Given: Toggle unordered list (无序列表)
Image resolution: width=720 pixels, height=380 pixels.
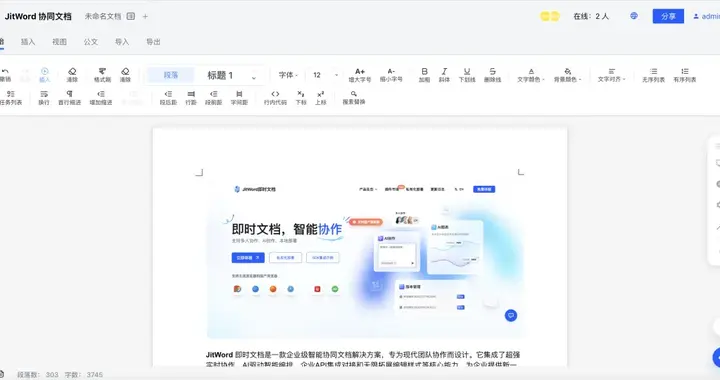Looking at the screenshot, I should (653, 75).
